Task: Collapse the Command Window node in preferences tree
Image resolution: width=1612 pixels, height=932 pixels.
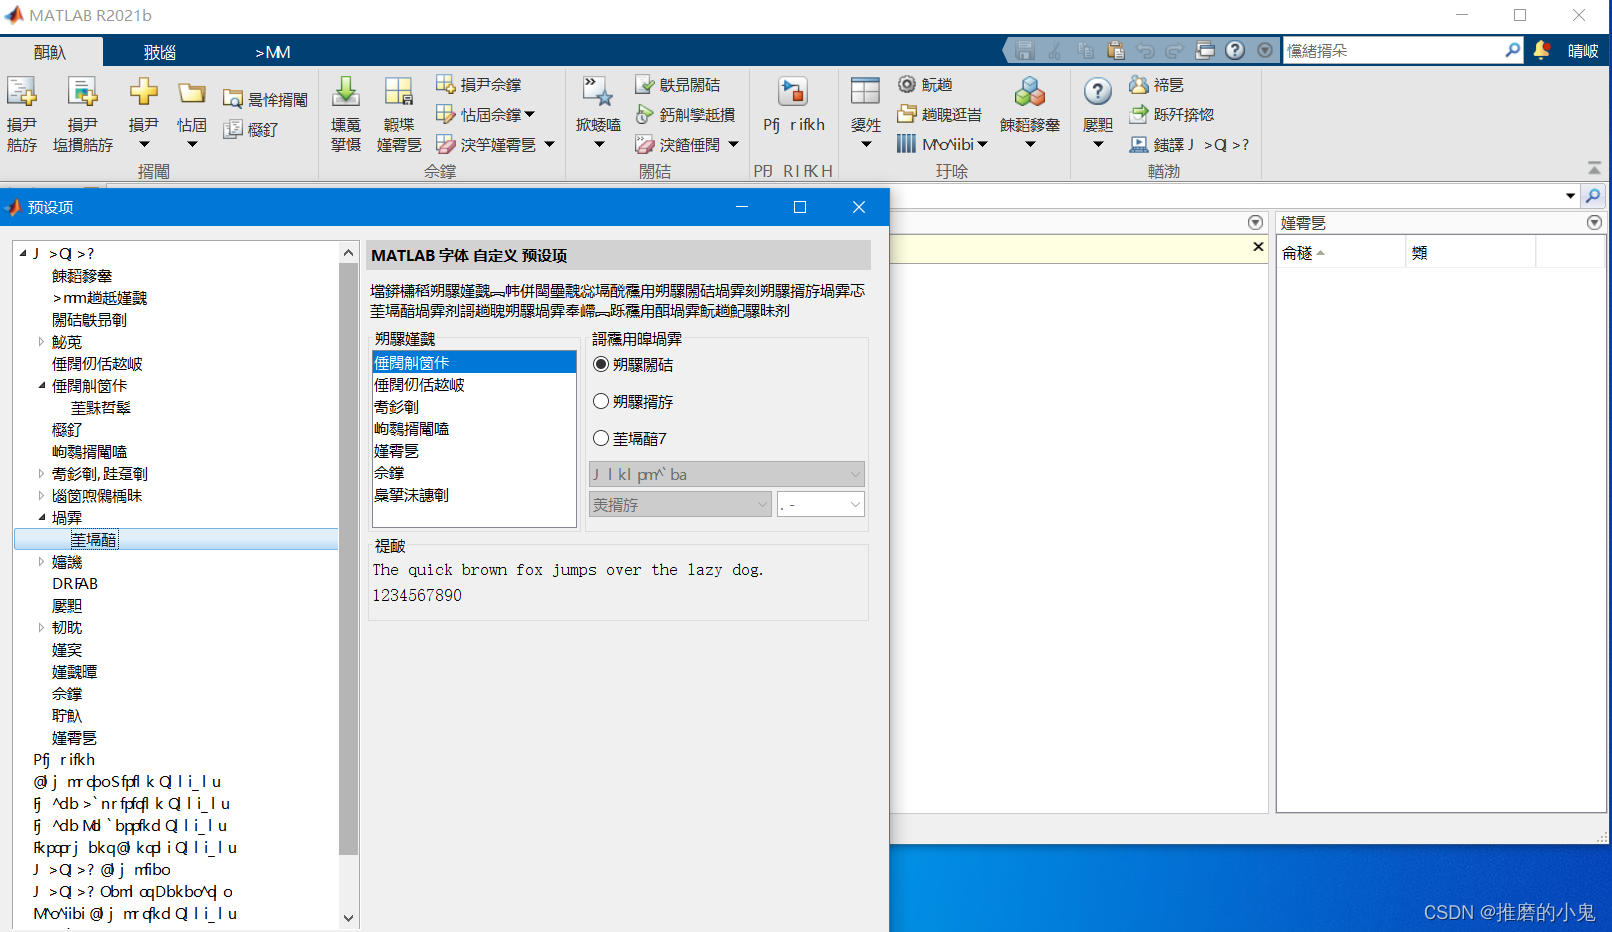Action: (x=41, y=386)
